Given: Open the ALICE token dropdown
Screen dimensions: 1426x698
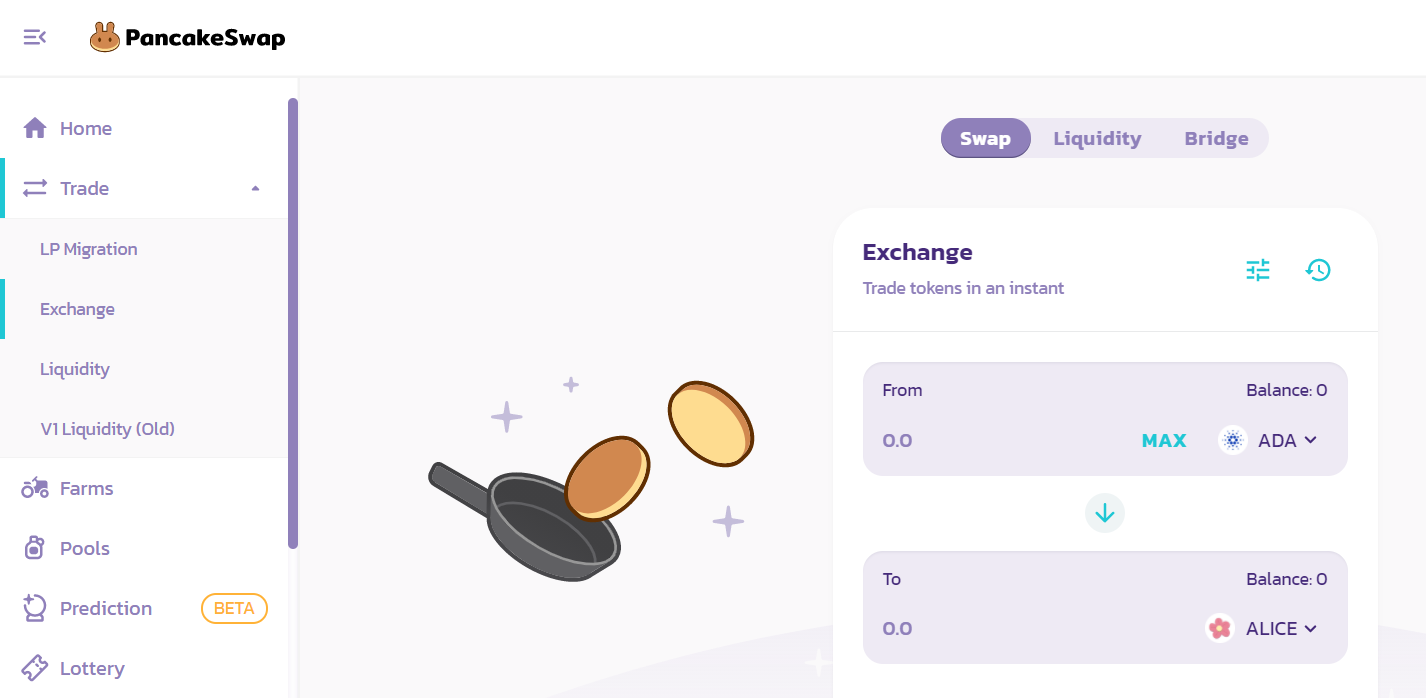Looking at the screenshot, I should tap(1262, 628).
